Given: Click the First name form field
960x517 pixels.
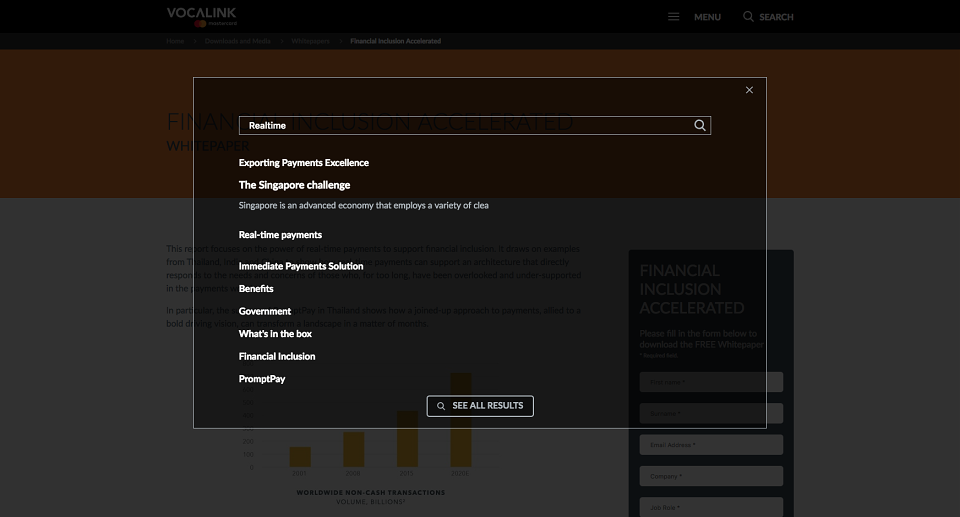Looking at the screenshot, I should pos(711,382).
